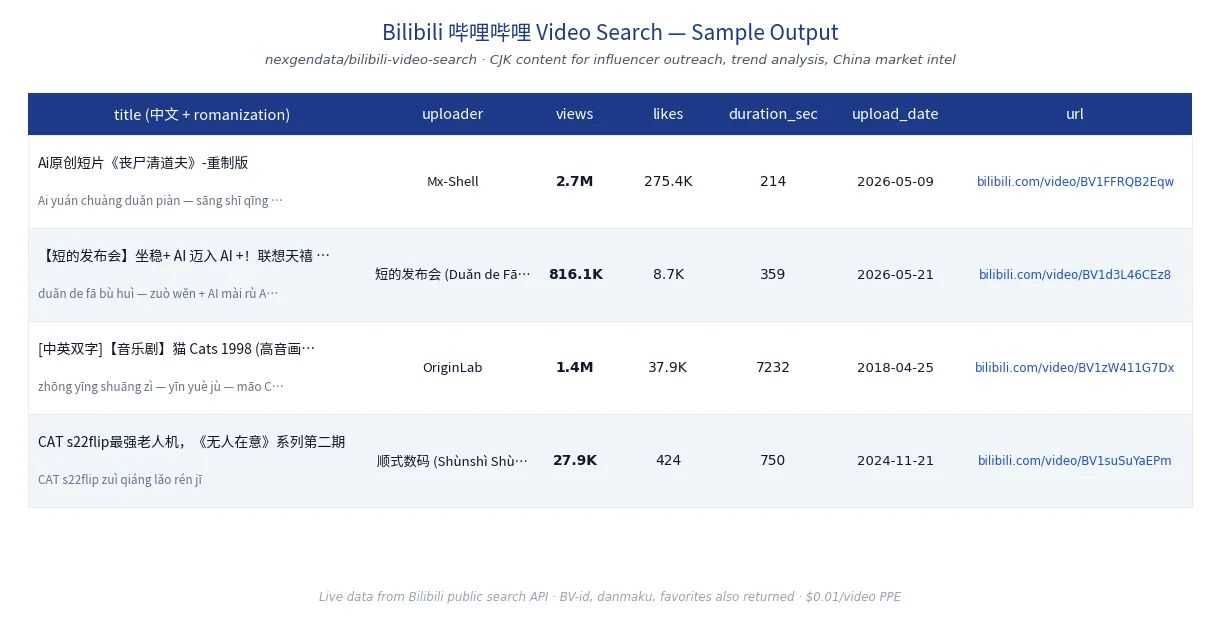The height and width of the screenshot is (619, 1220).
Task: Select title starting with 【短的发布会】坐稳+ AI
Action: [x=184, y=255]
